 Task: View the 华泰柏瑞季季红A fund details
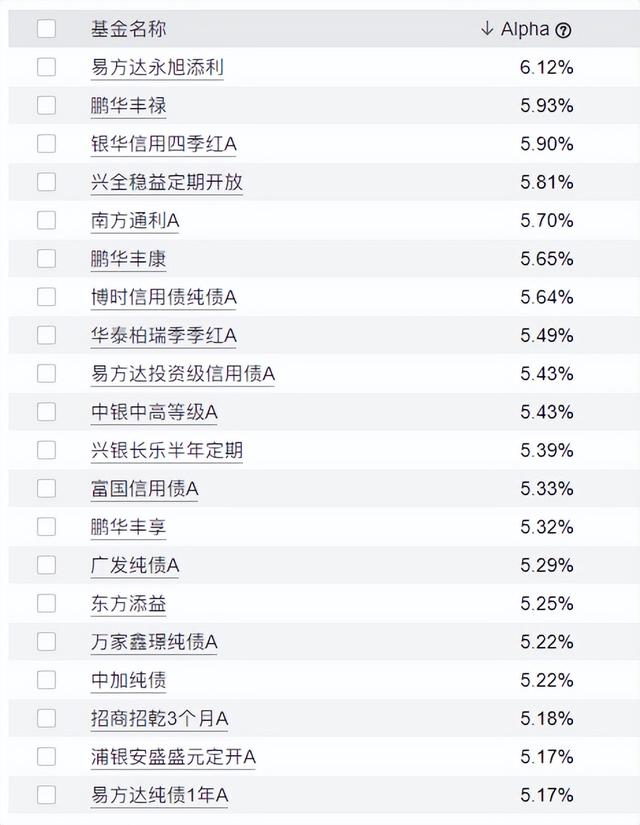[x=163, y=335]
